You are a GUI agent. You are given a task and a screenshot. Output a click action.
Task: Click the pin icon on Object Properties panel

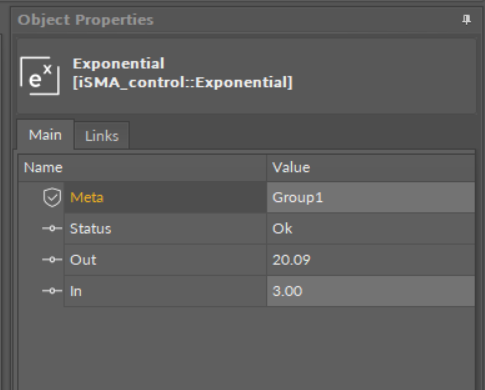(466, 20)
